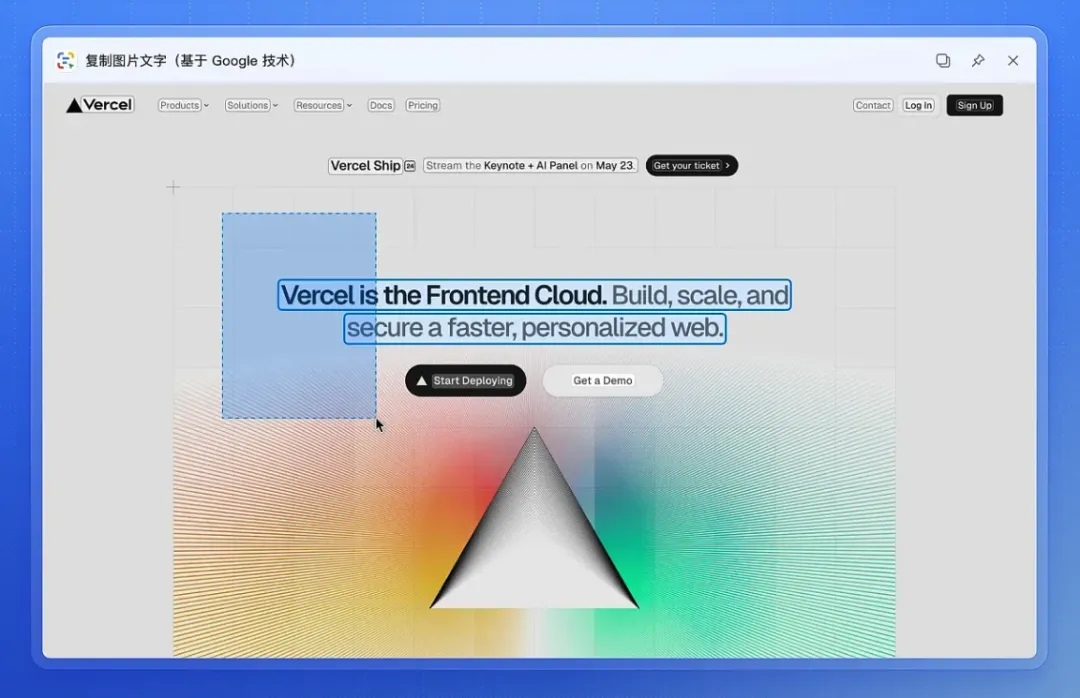1080x698 pixels.
Task: Select text 'secure a faster, personalized web.'
Action: (534, 327)
